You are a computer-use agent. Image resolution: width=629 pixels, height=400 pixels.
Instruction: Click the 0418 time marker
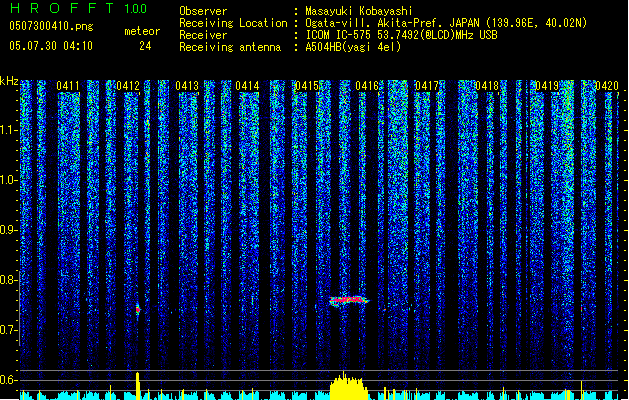[487, 86]
